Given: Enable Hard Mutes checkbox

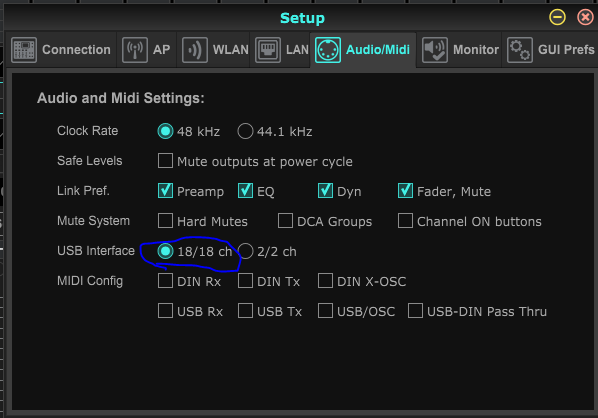Looking at the screenshot, I should point(165,221).
